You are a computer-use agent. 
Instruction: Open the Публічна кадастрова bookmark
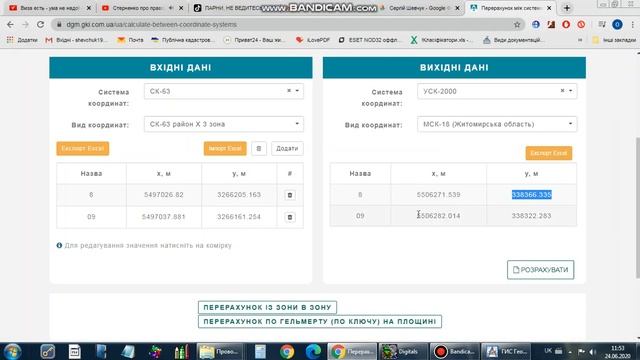182,40
